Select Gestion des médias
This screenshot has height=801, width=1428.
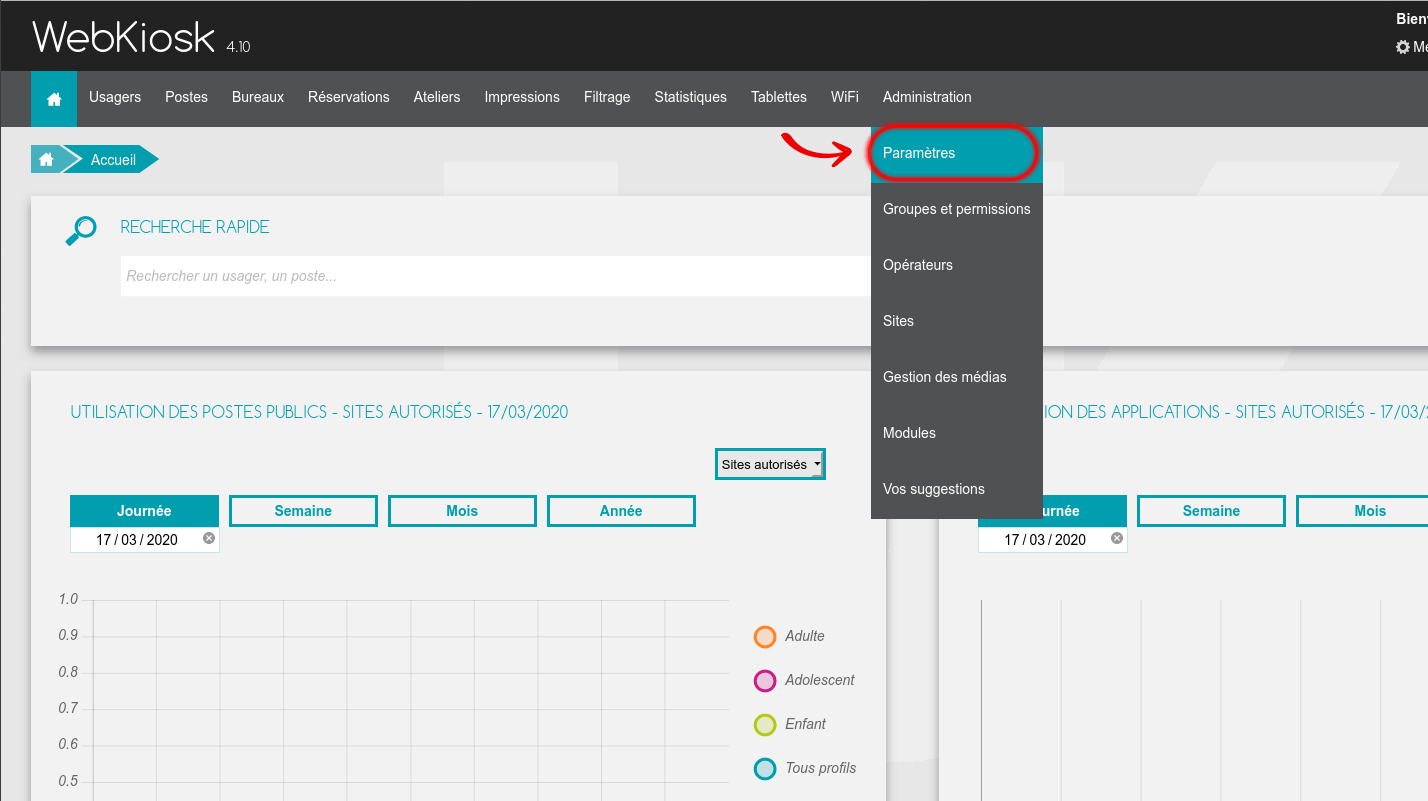pos(957,378)
